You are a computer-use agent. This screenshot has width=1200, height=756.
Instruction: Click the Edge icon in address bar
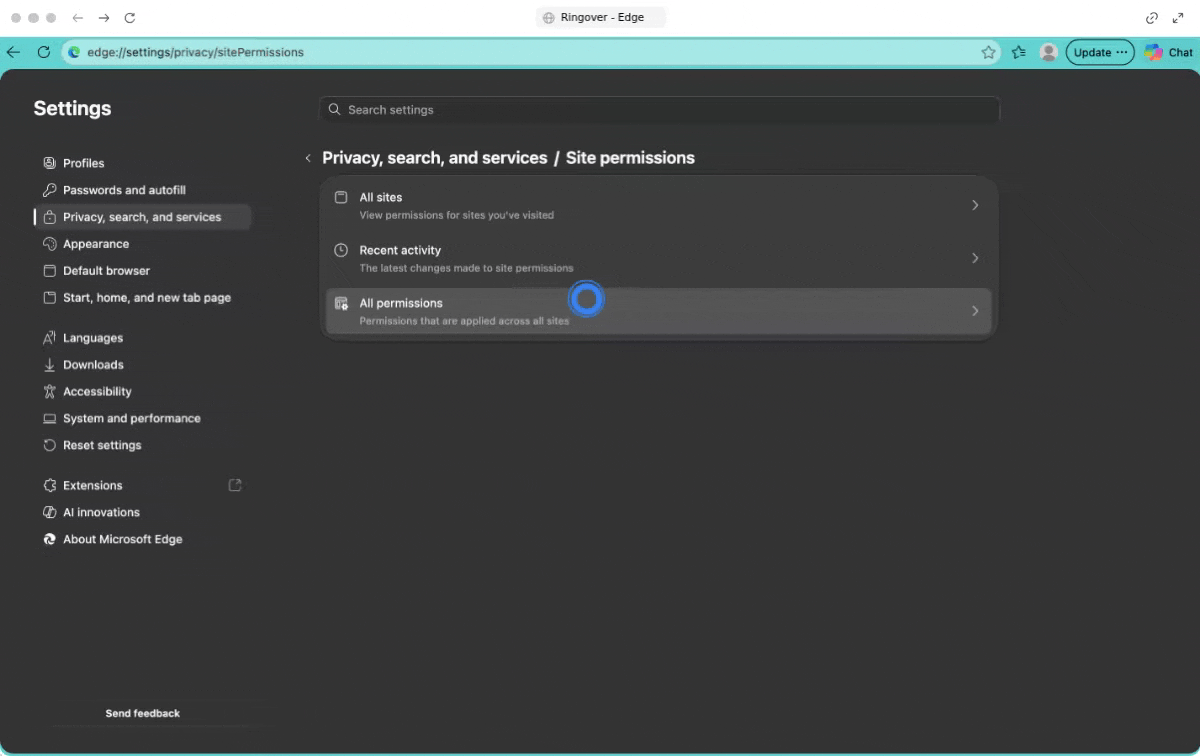click(74, 52)
